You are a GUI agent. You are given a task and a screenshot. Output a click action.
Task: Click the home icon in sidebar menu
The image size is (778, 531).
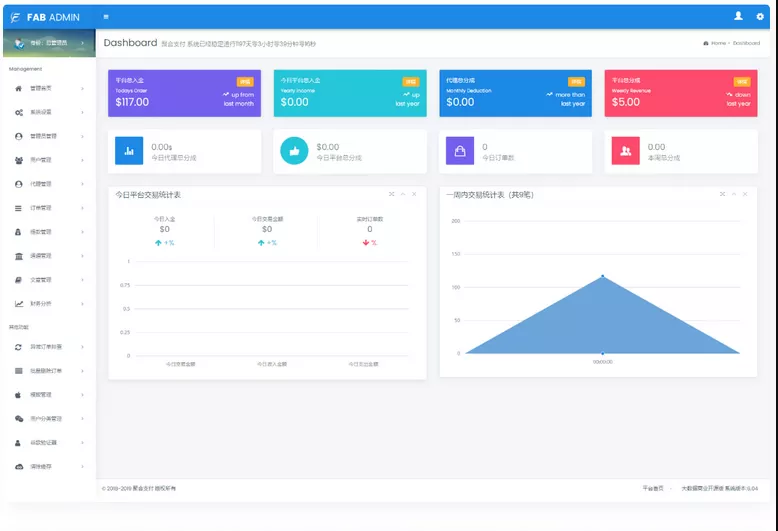click(x=19, y=88)
